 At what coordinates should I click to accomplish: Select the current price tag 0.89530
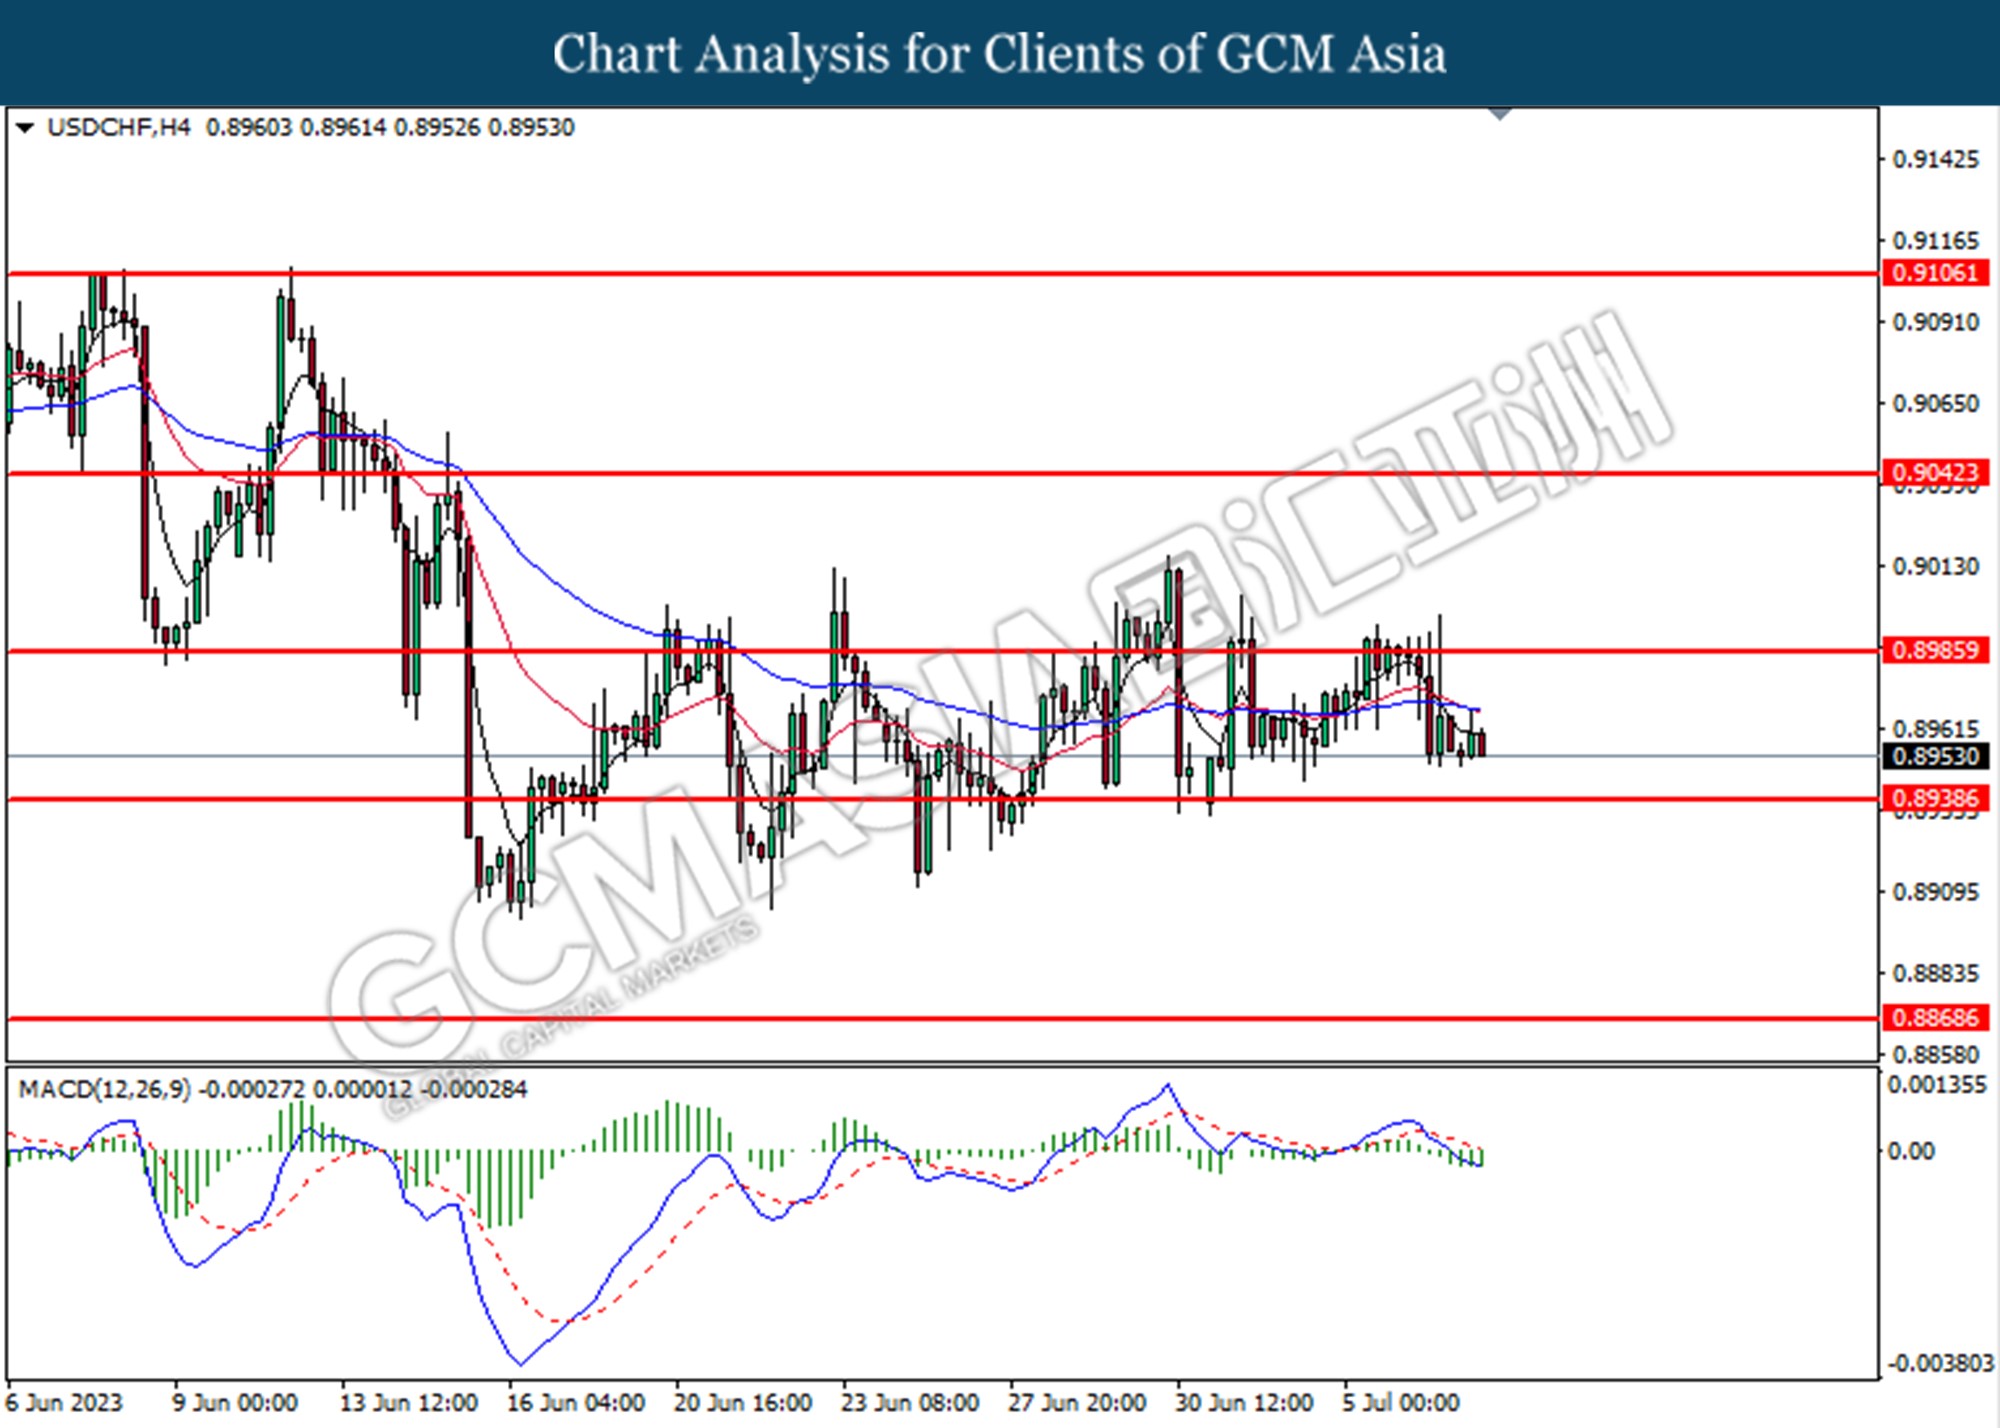click(1936, 756)
